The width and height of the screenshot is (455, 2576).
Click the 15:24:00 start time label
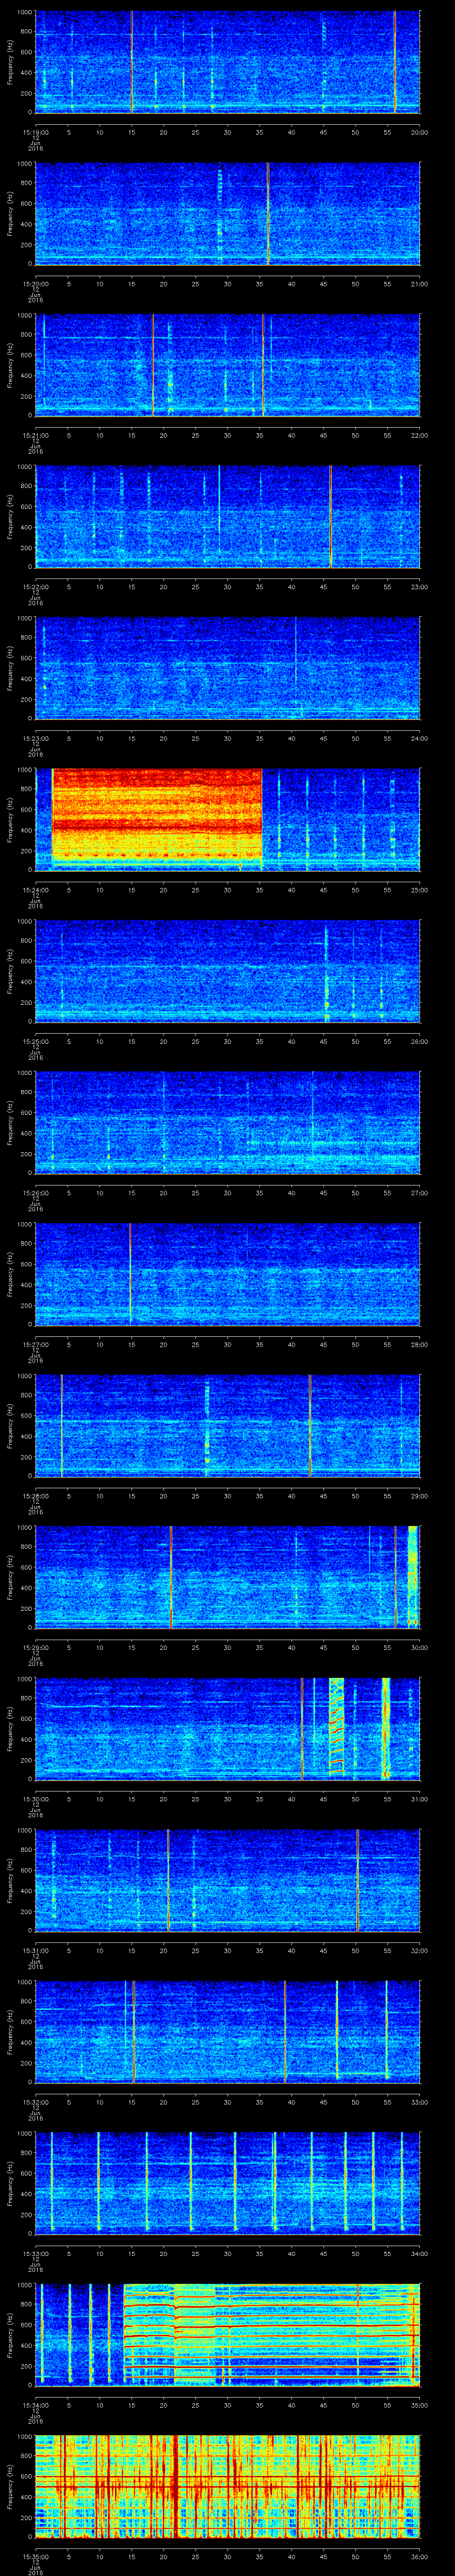click(x=35, y=890)
